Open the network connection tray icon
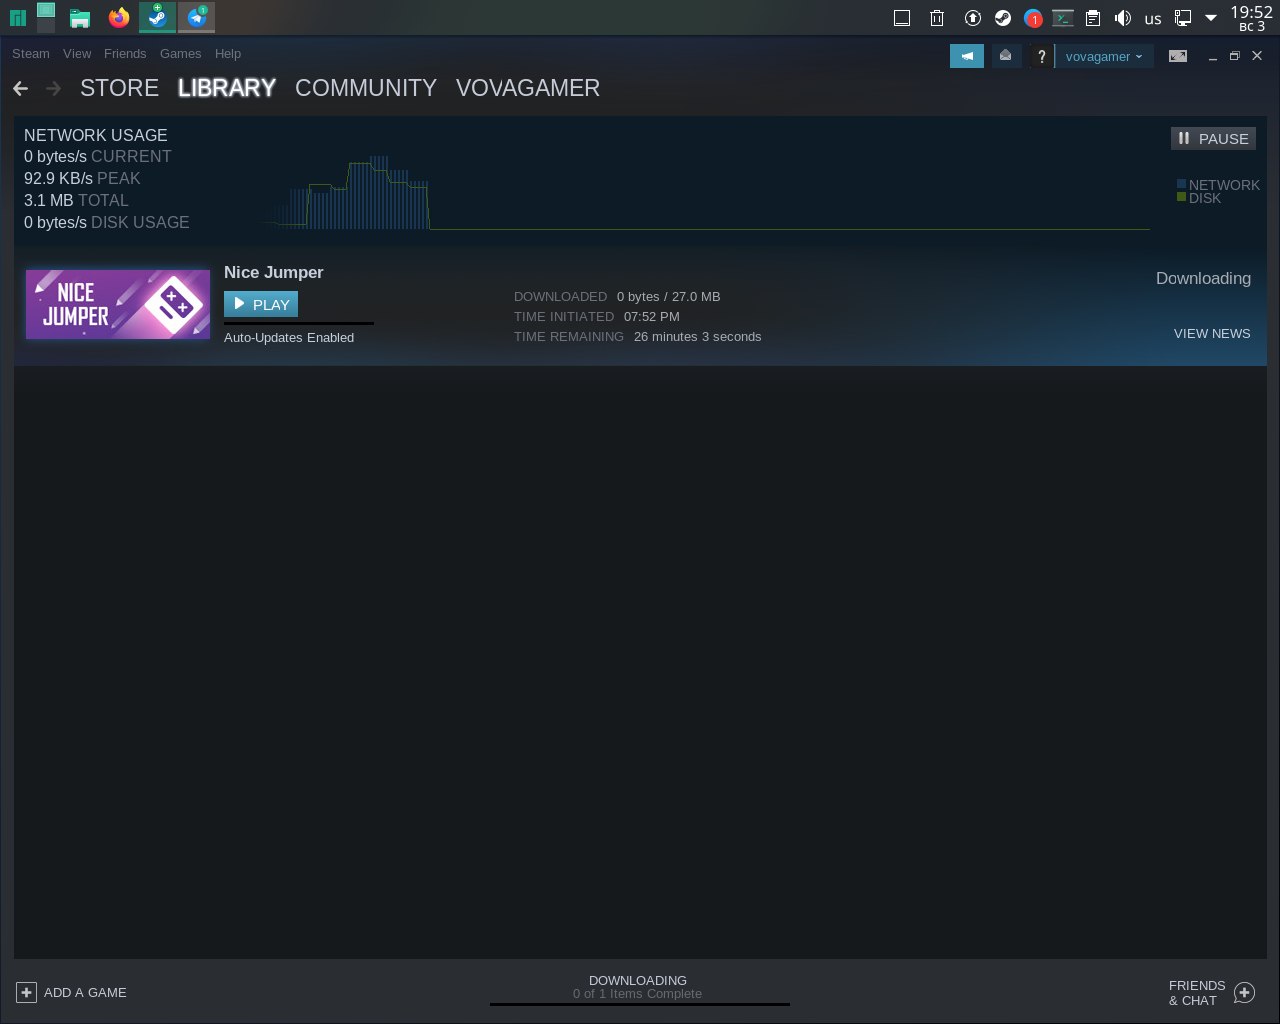1280x1024 pixels. 1183,17
